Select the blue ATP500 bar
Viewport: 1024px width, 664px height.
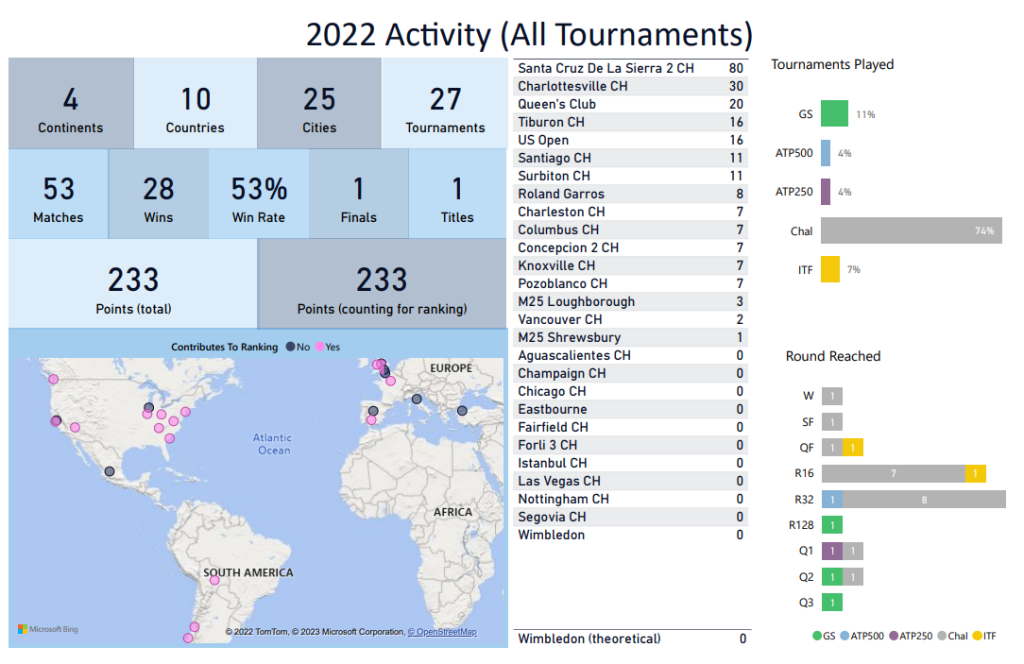tap(825, 153)
